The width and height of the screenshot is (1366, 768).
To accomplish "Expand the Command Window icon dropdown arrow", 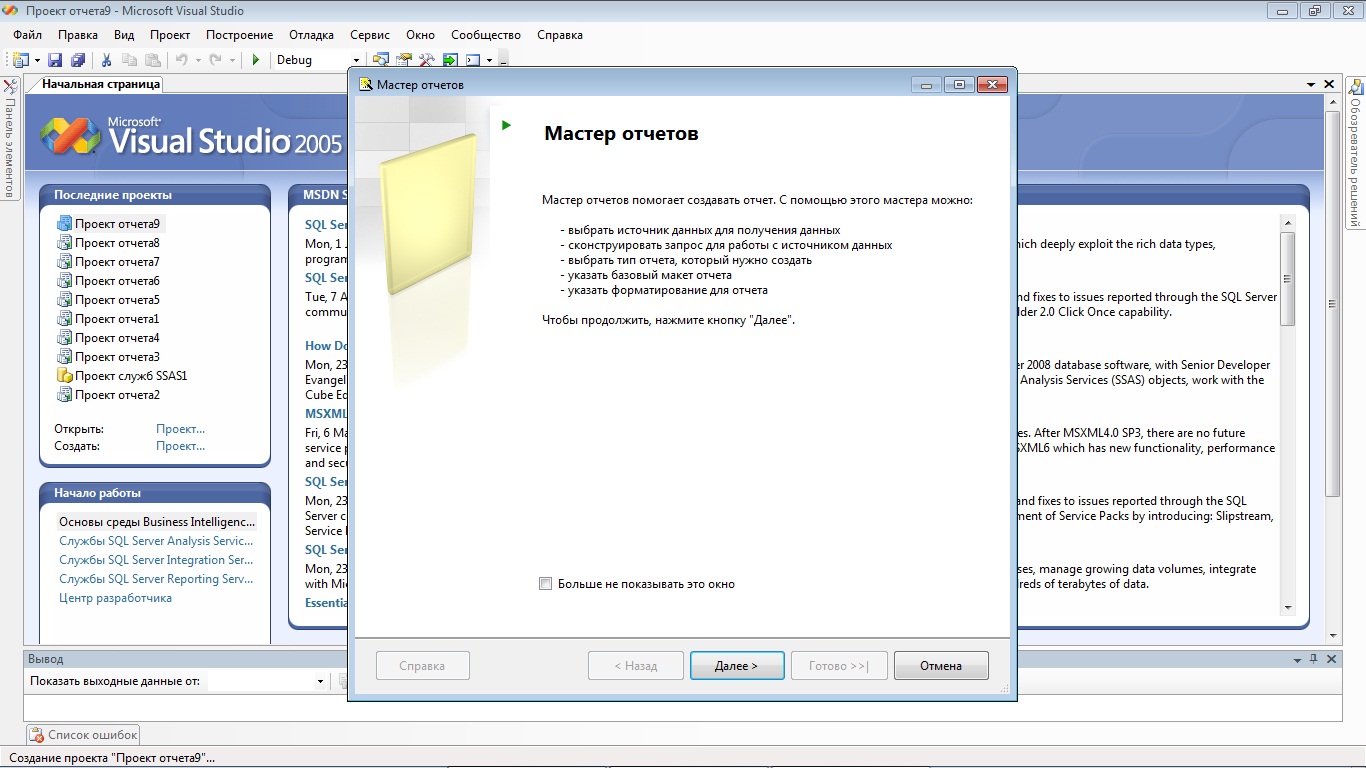I will [x=489, y=60].
